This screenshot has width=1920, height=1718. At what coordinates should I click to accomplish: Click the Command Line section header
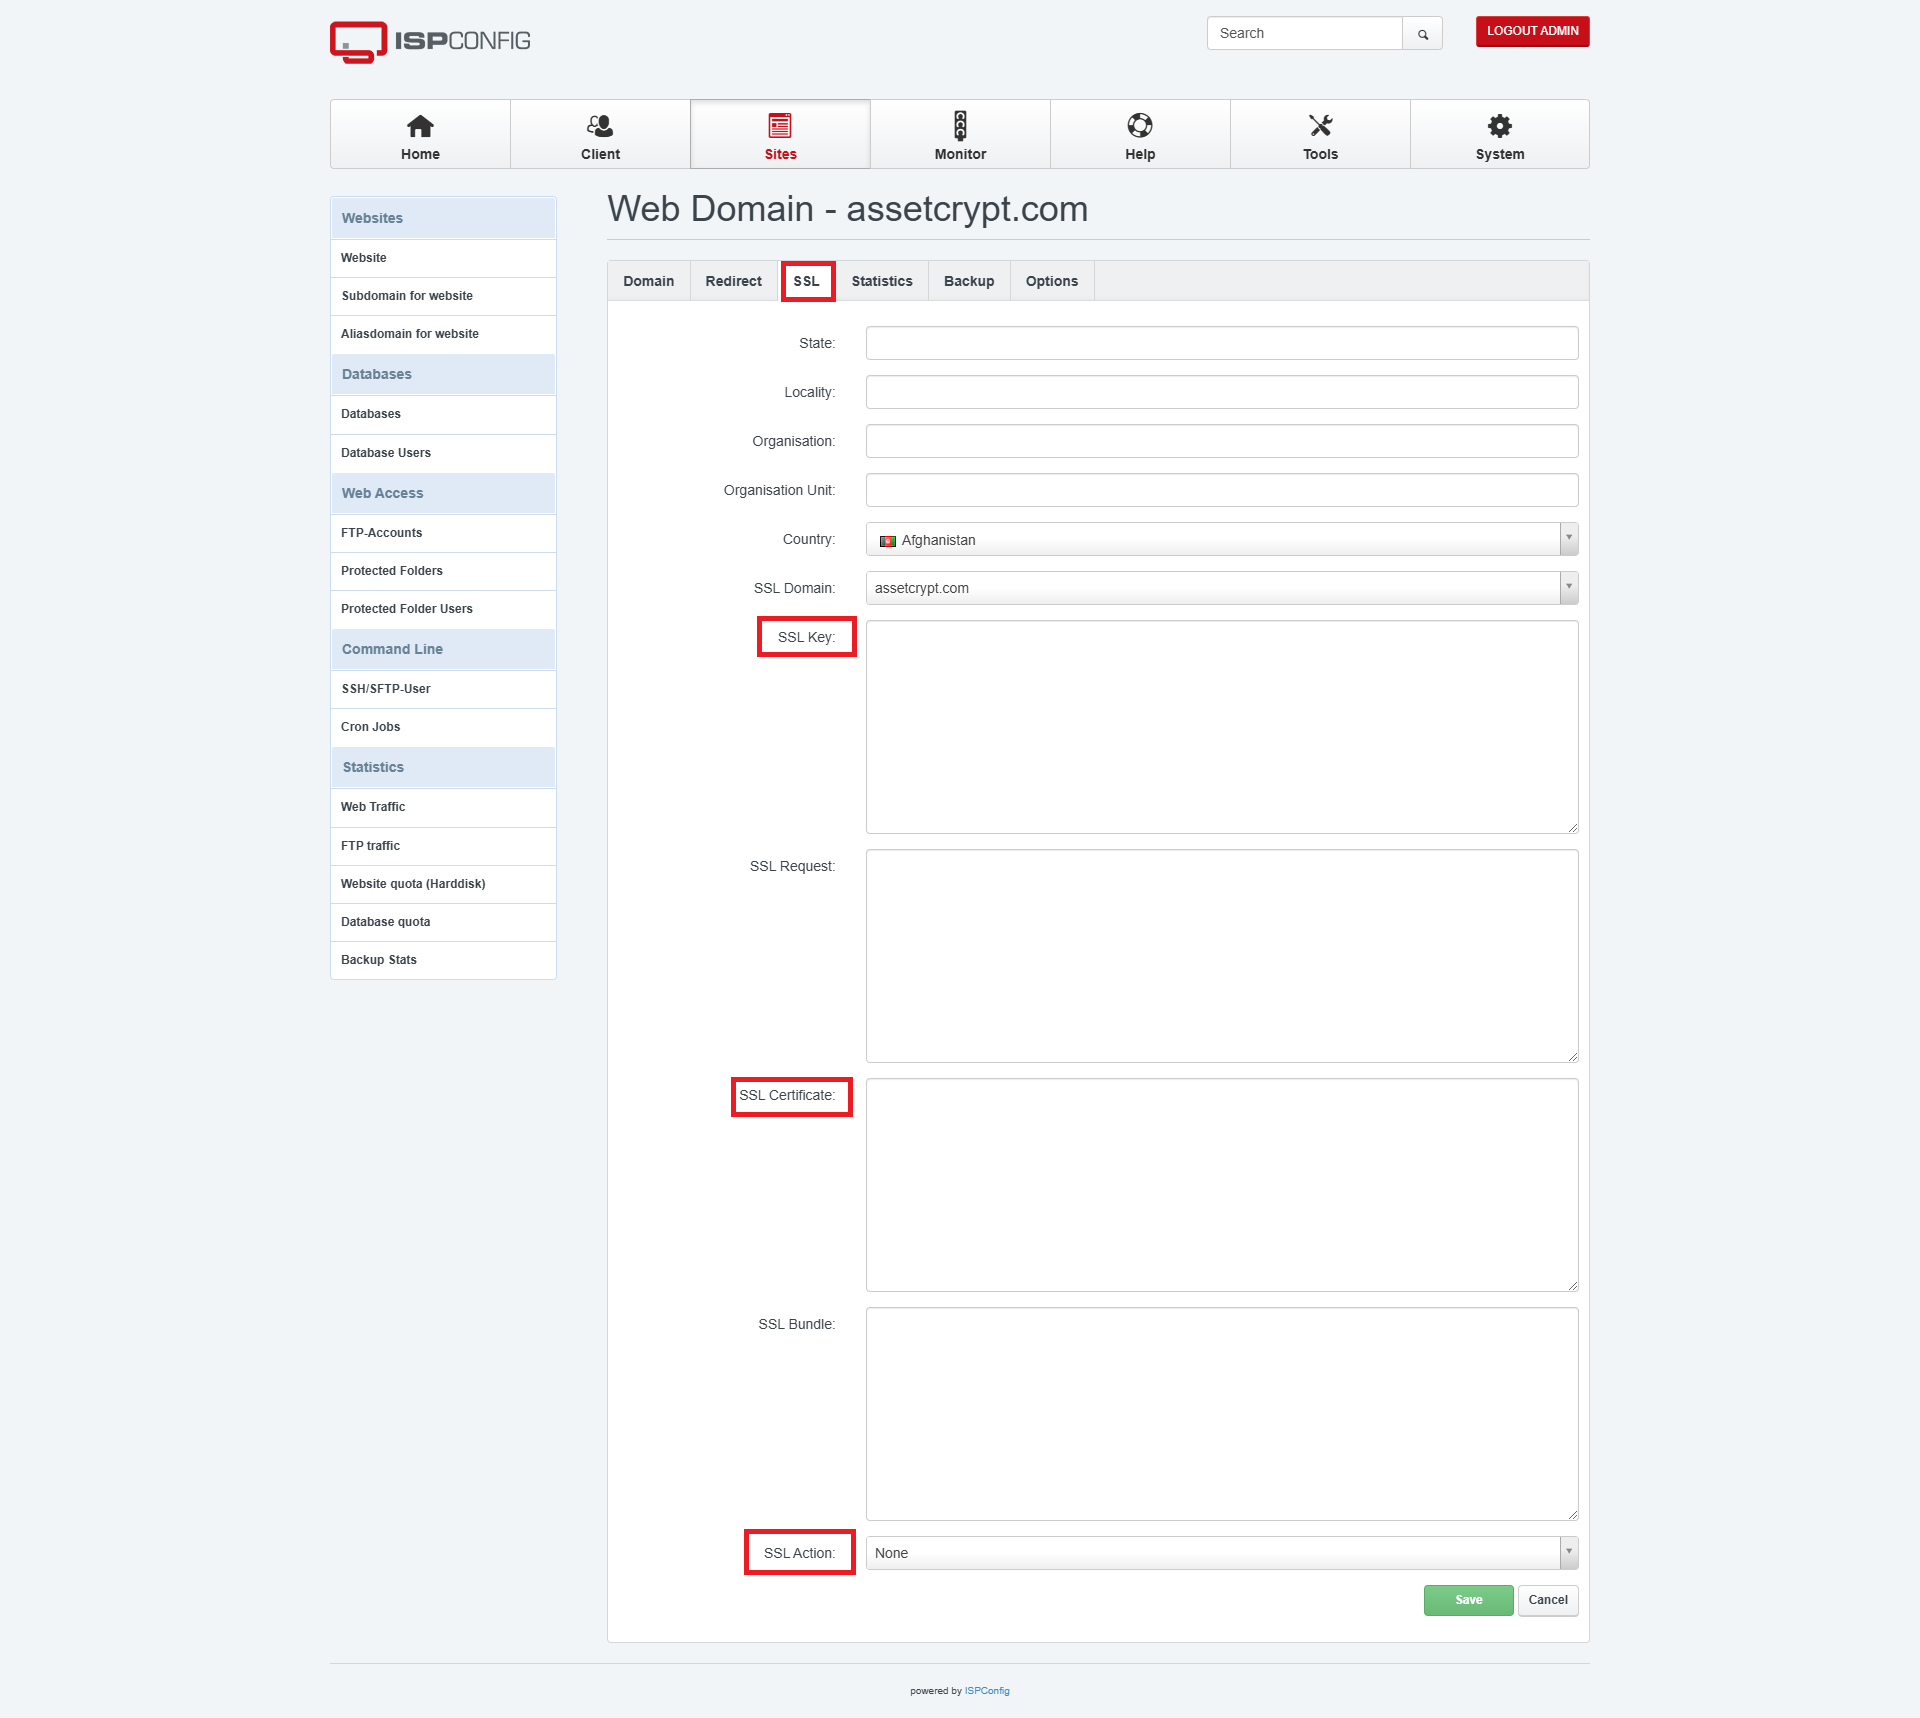(443, 649)
